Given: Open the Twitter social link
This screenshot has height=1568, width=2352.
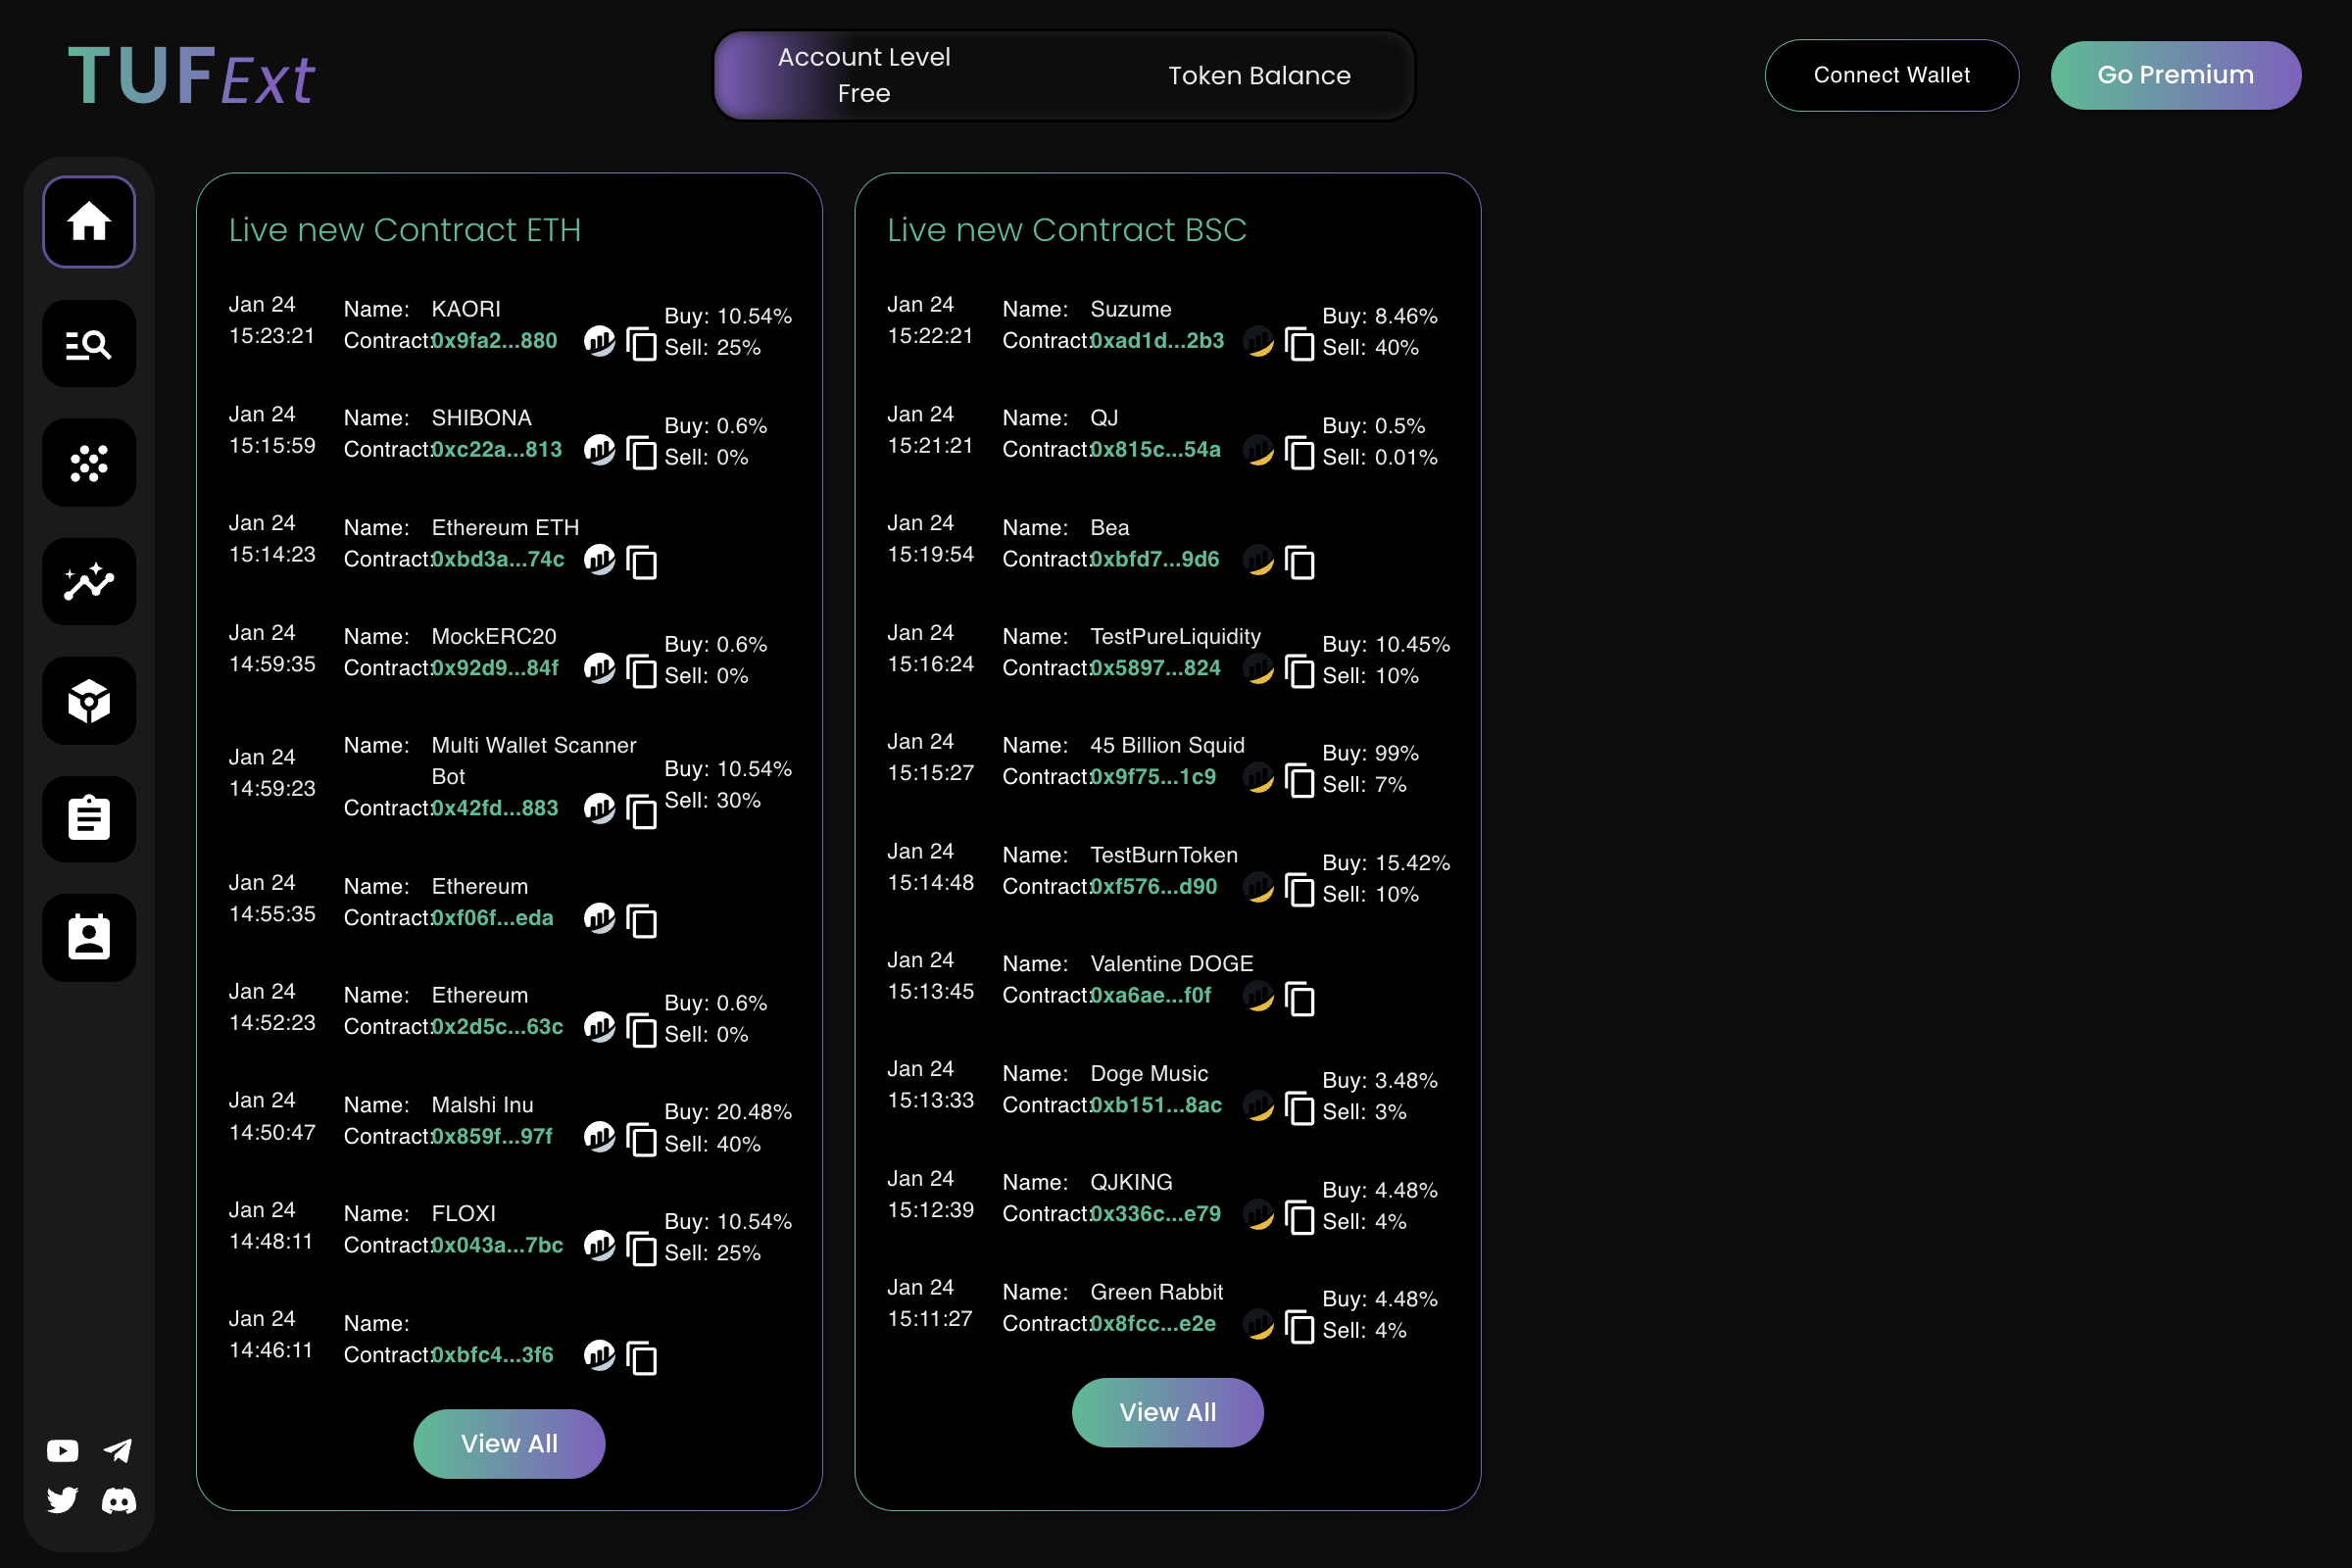Looking at the screenshot, I should pos(62,1500).
